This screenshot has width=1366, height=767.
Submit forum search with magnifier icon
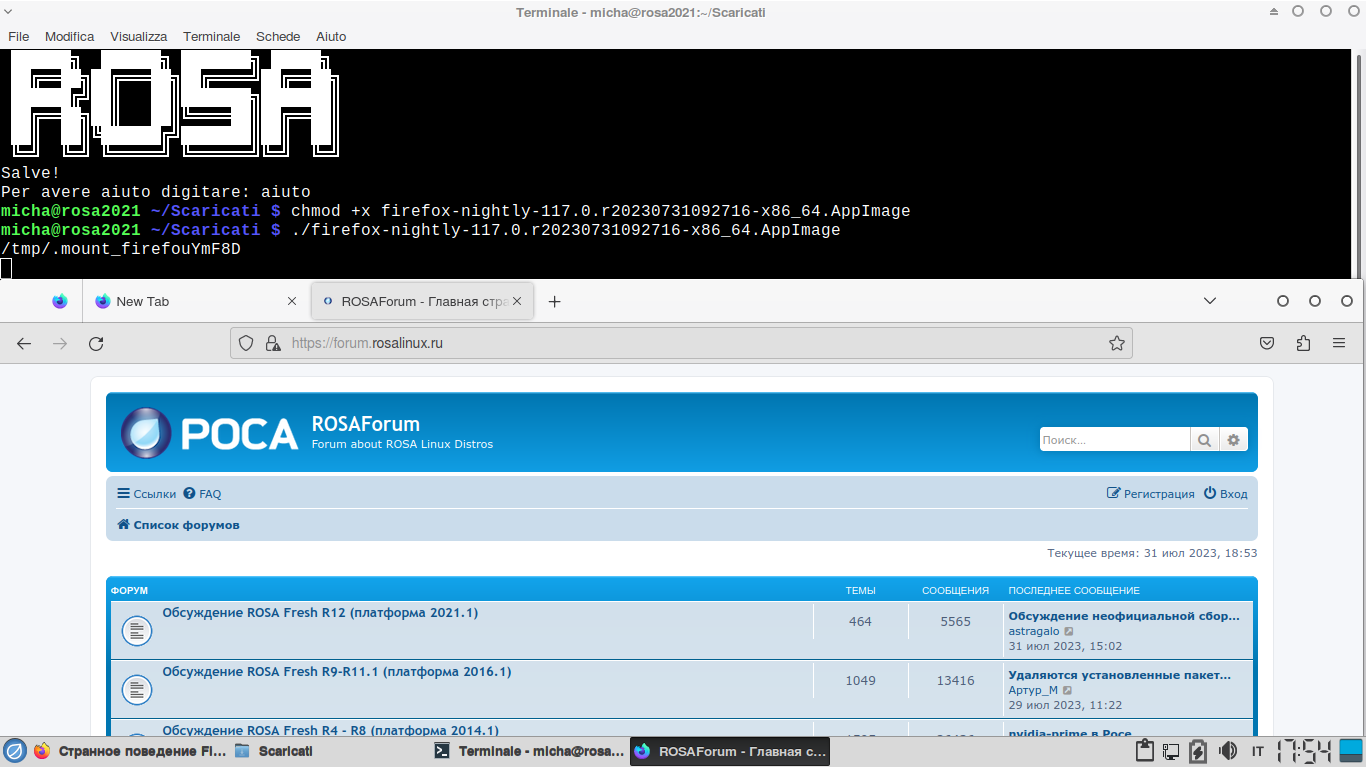1204,440
